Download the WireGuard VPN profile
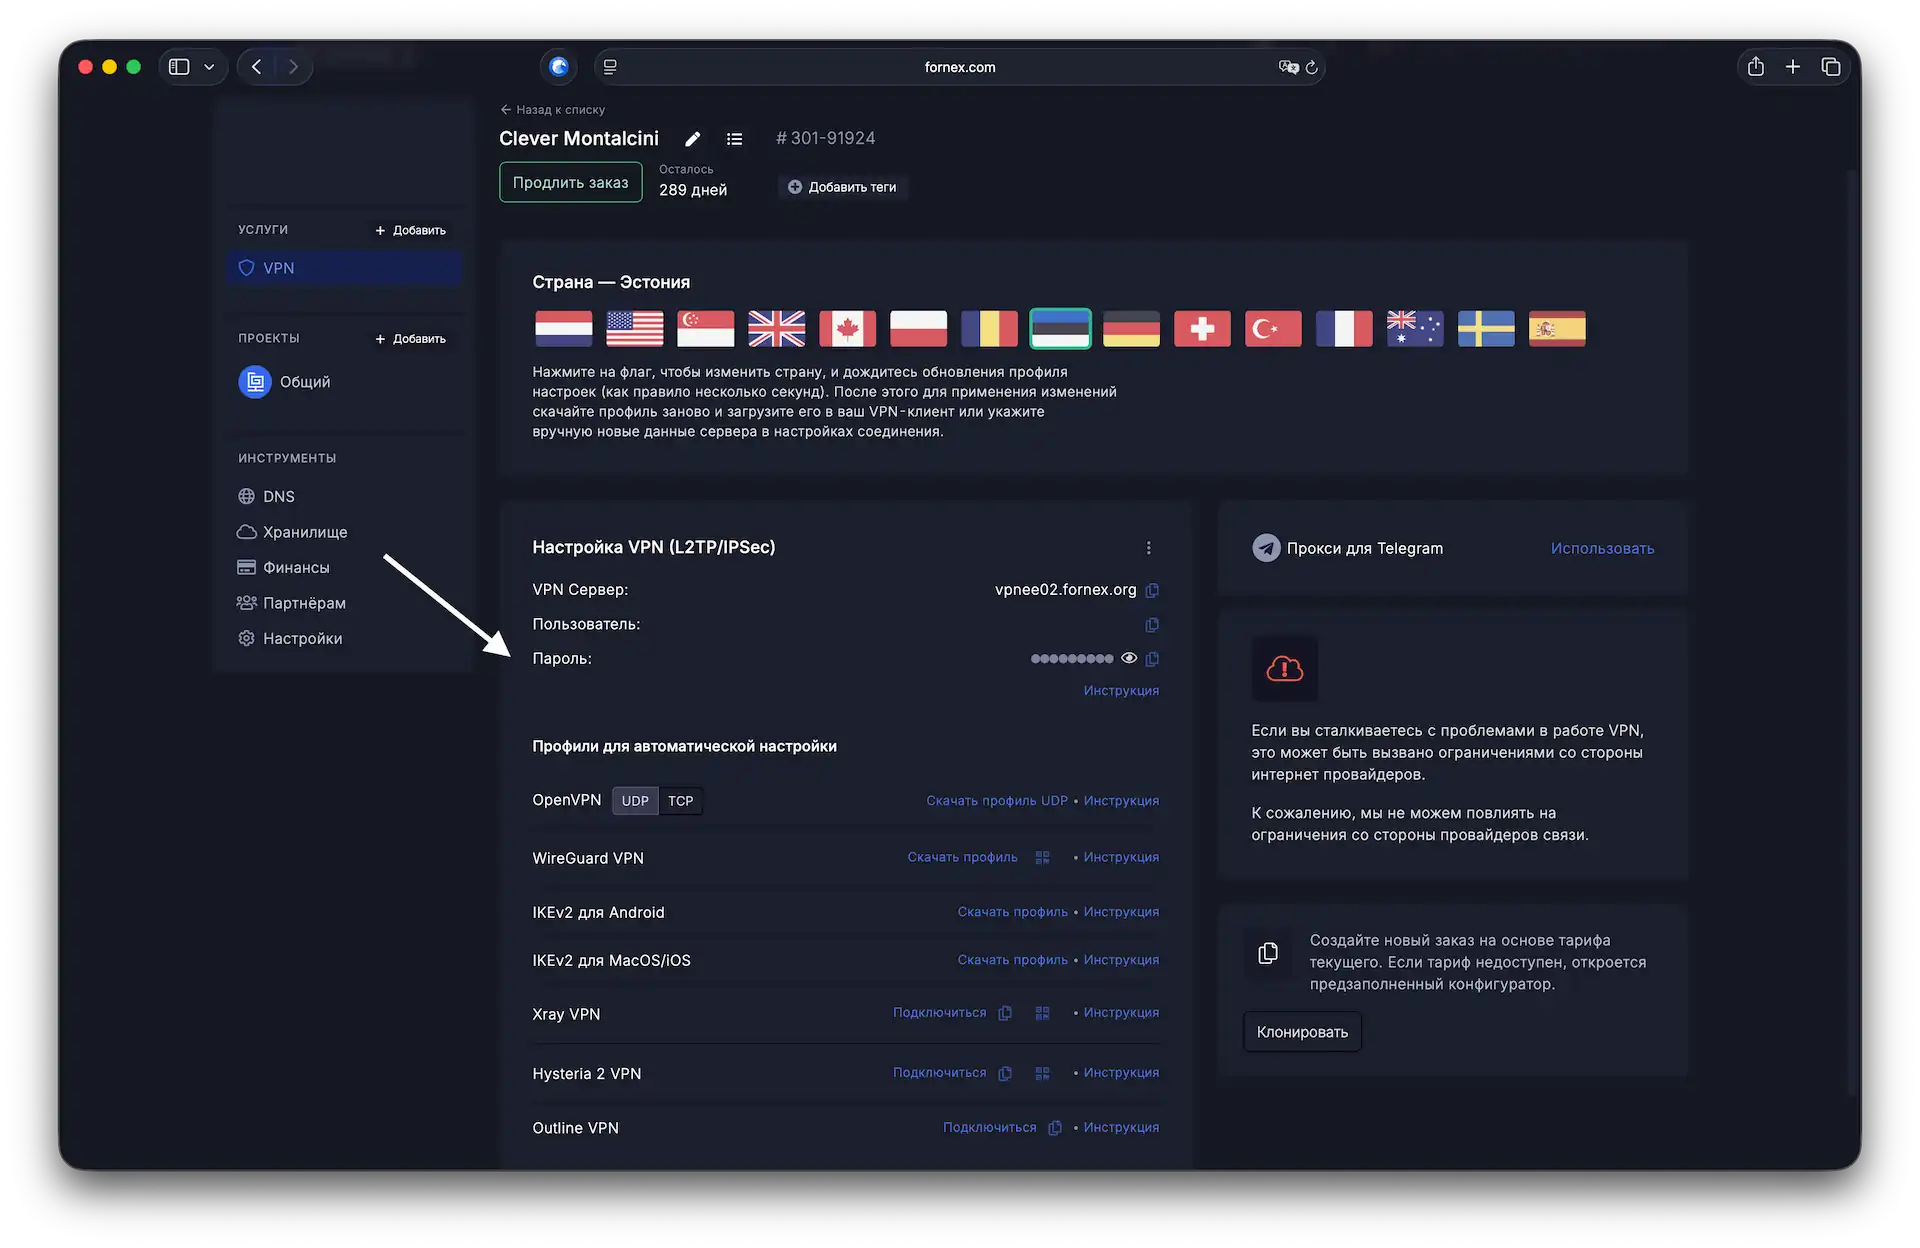1920x1248 pixels. tap(961, 857)
